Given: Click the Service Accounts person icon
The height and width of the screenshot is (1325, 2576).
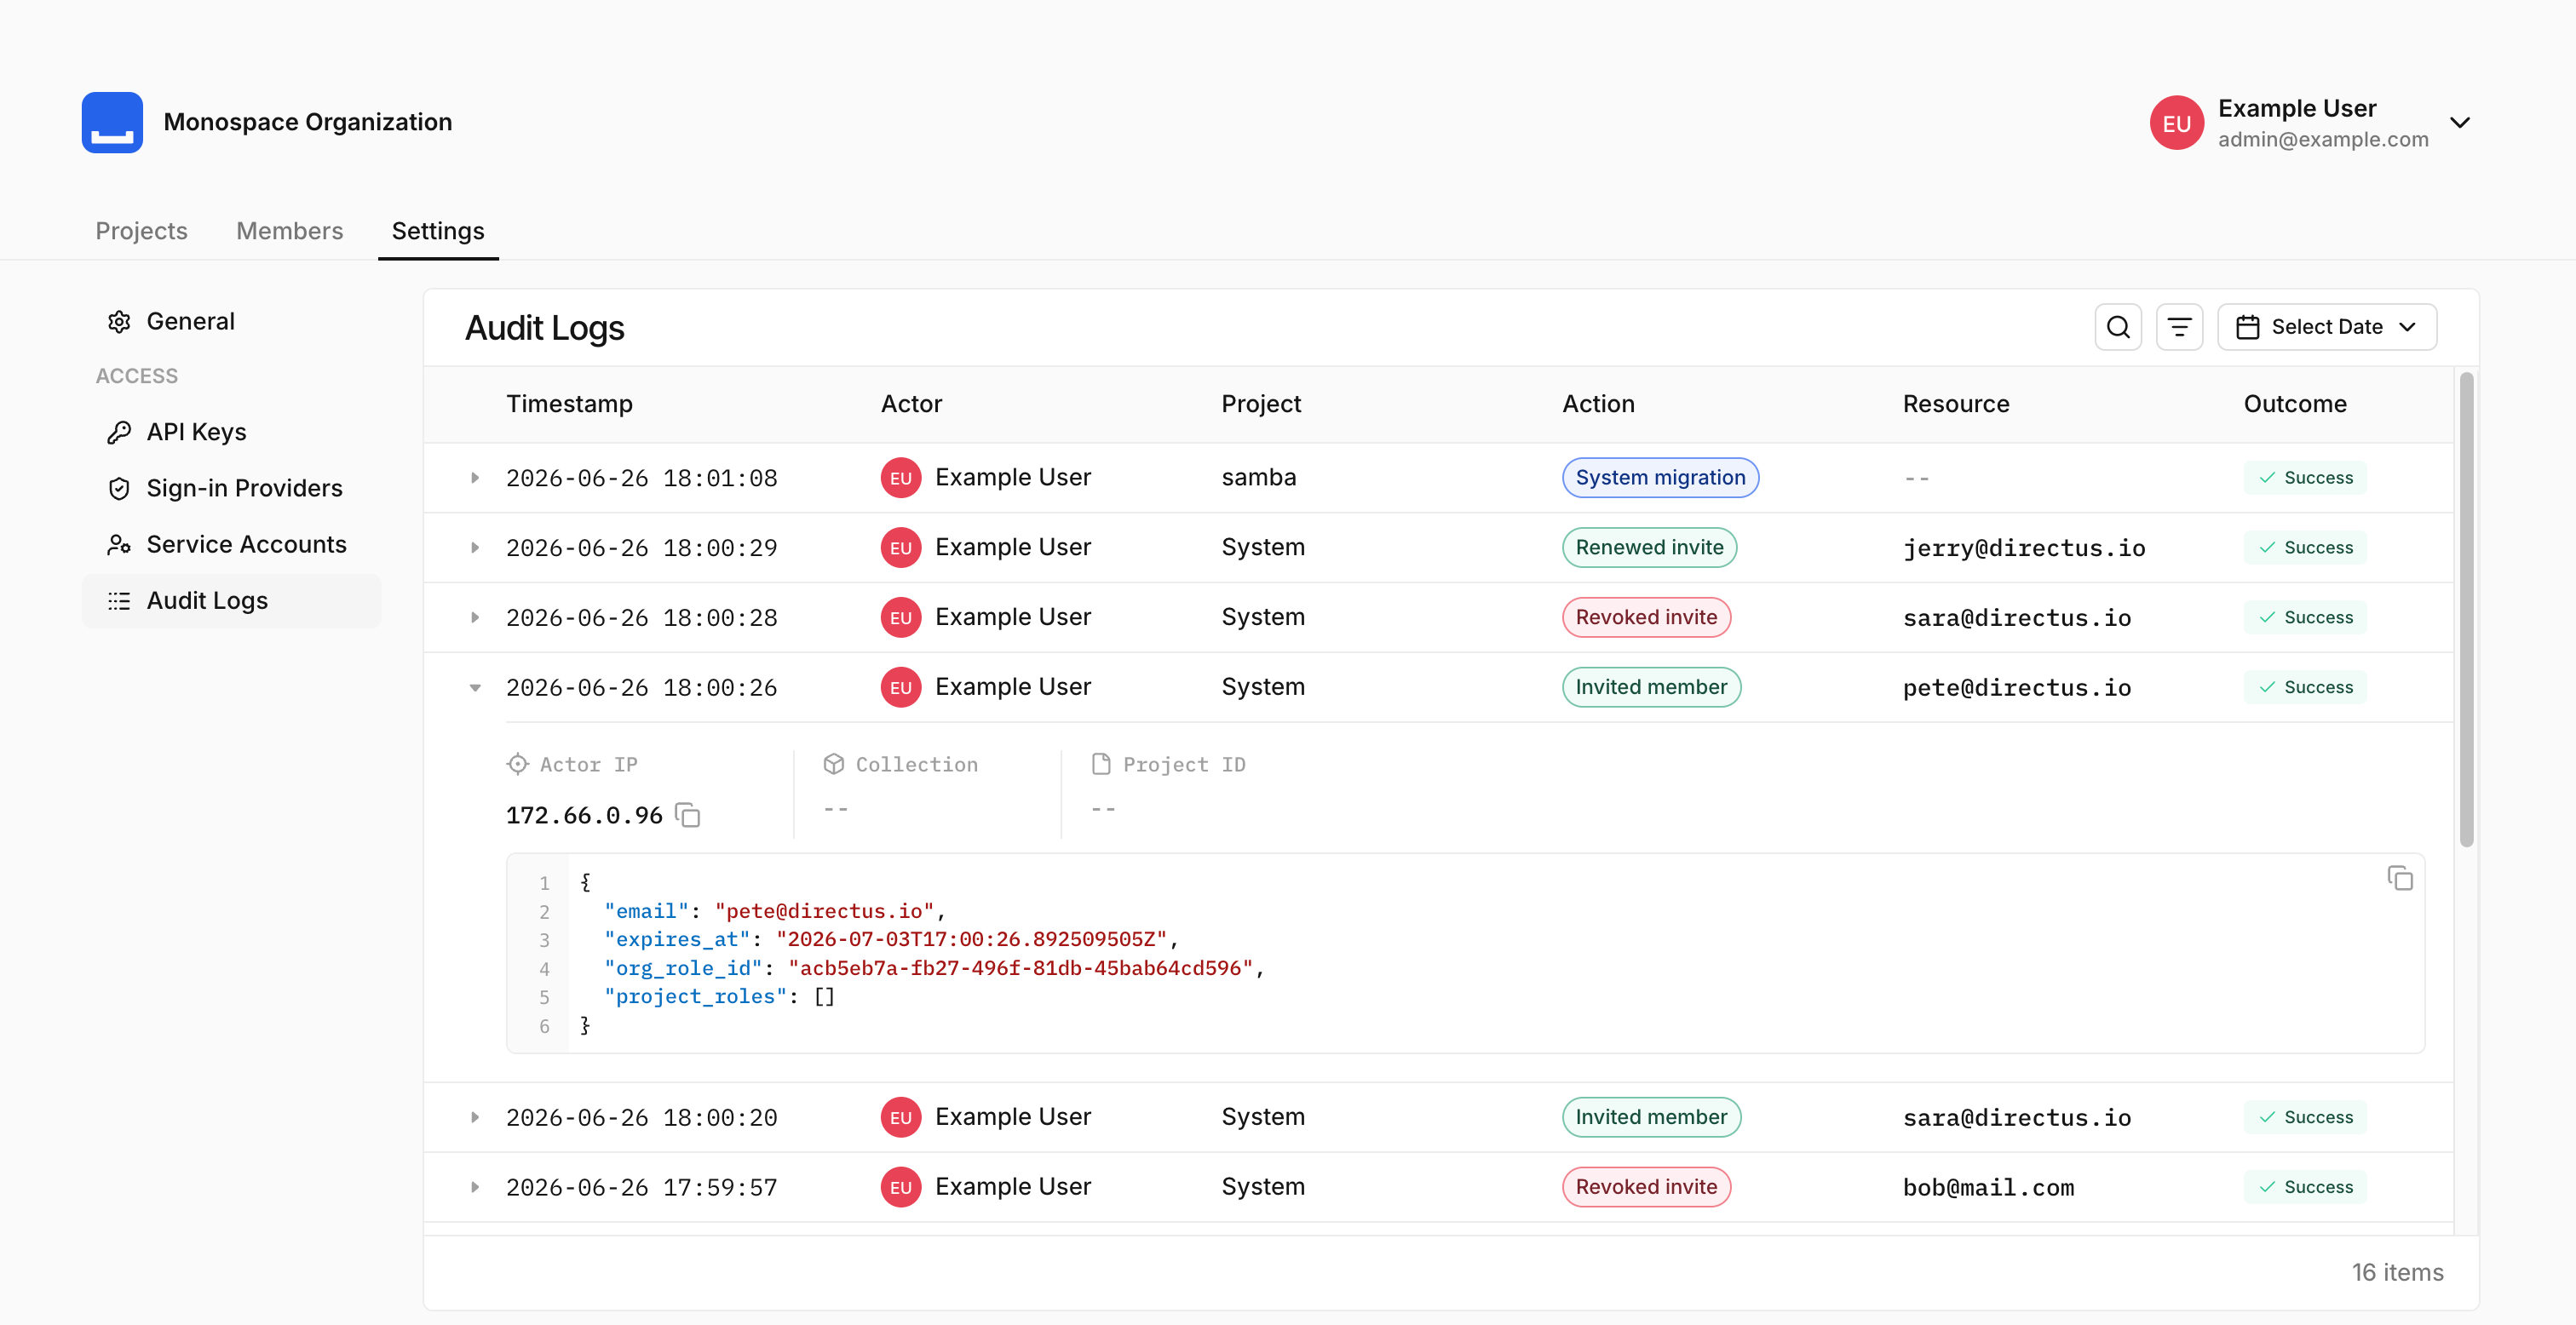Looking at the screenshot, I should point(119,544).
